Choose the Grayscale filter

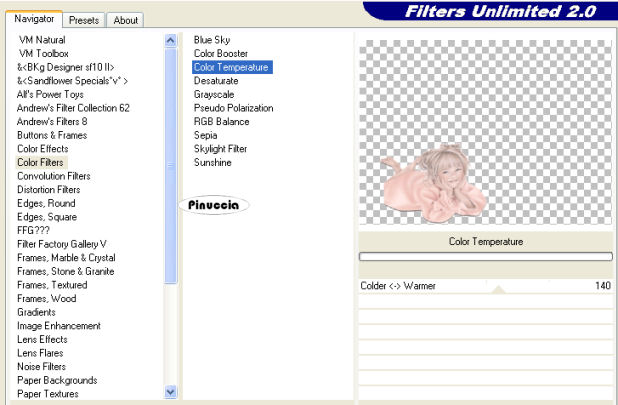click(214, 94)
